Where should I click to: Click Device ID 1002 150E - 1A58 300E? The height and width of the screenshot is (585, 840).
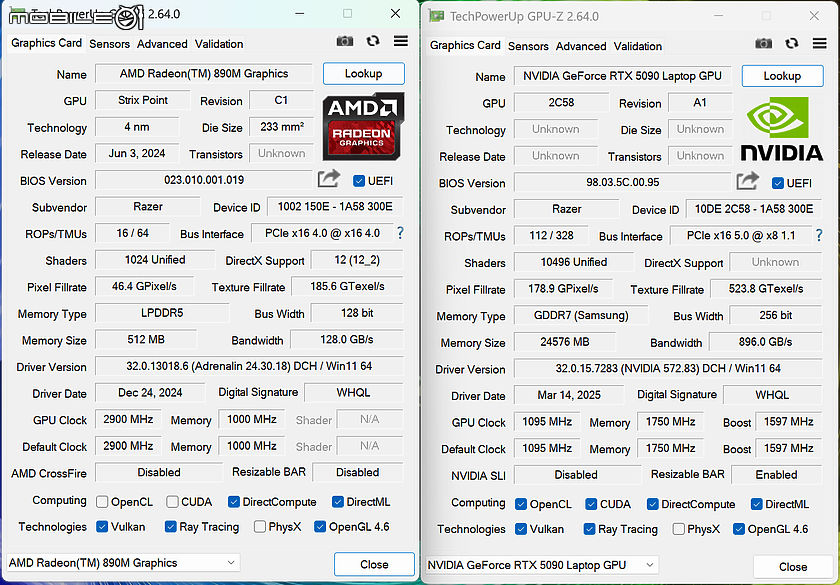[335, 206]
